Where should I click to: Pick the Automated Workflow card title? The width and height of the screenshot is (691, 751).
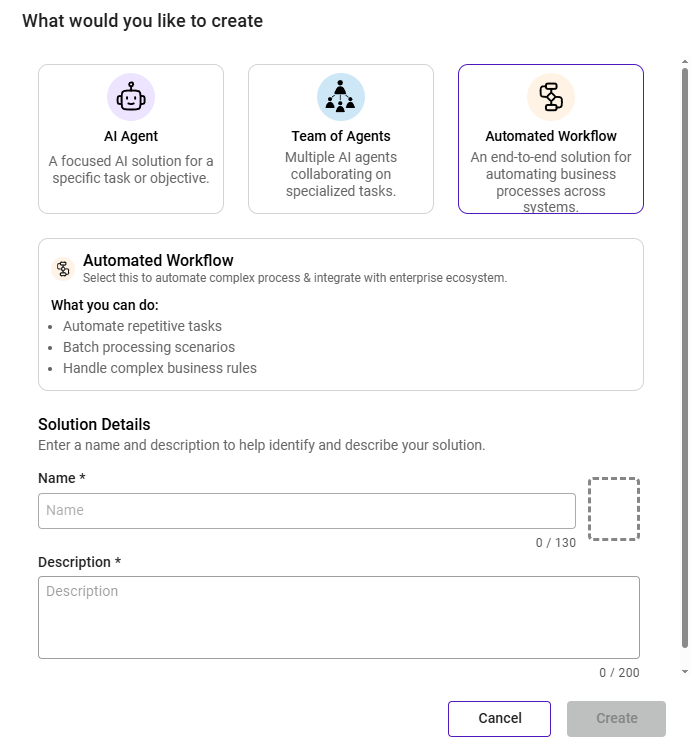551,136
